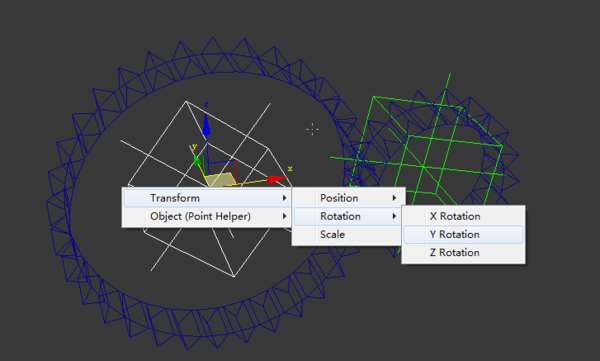Expand the Rotation submenu arrow

pos(394,216)
